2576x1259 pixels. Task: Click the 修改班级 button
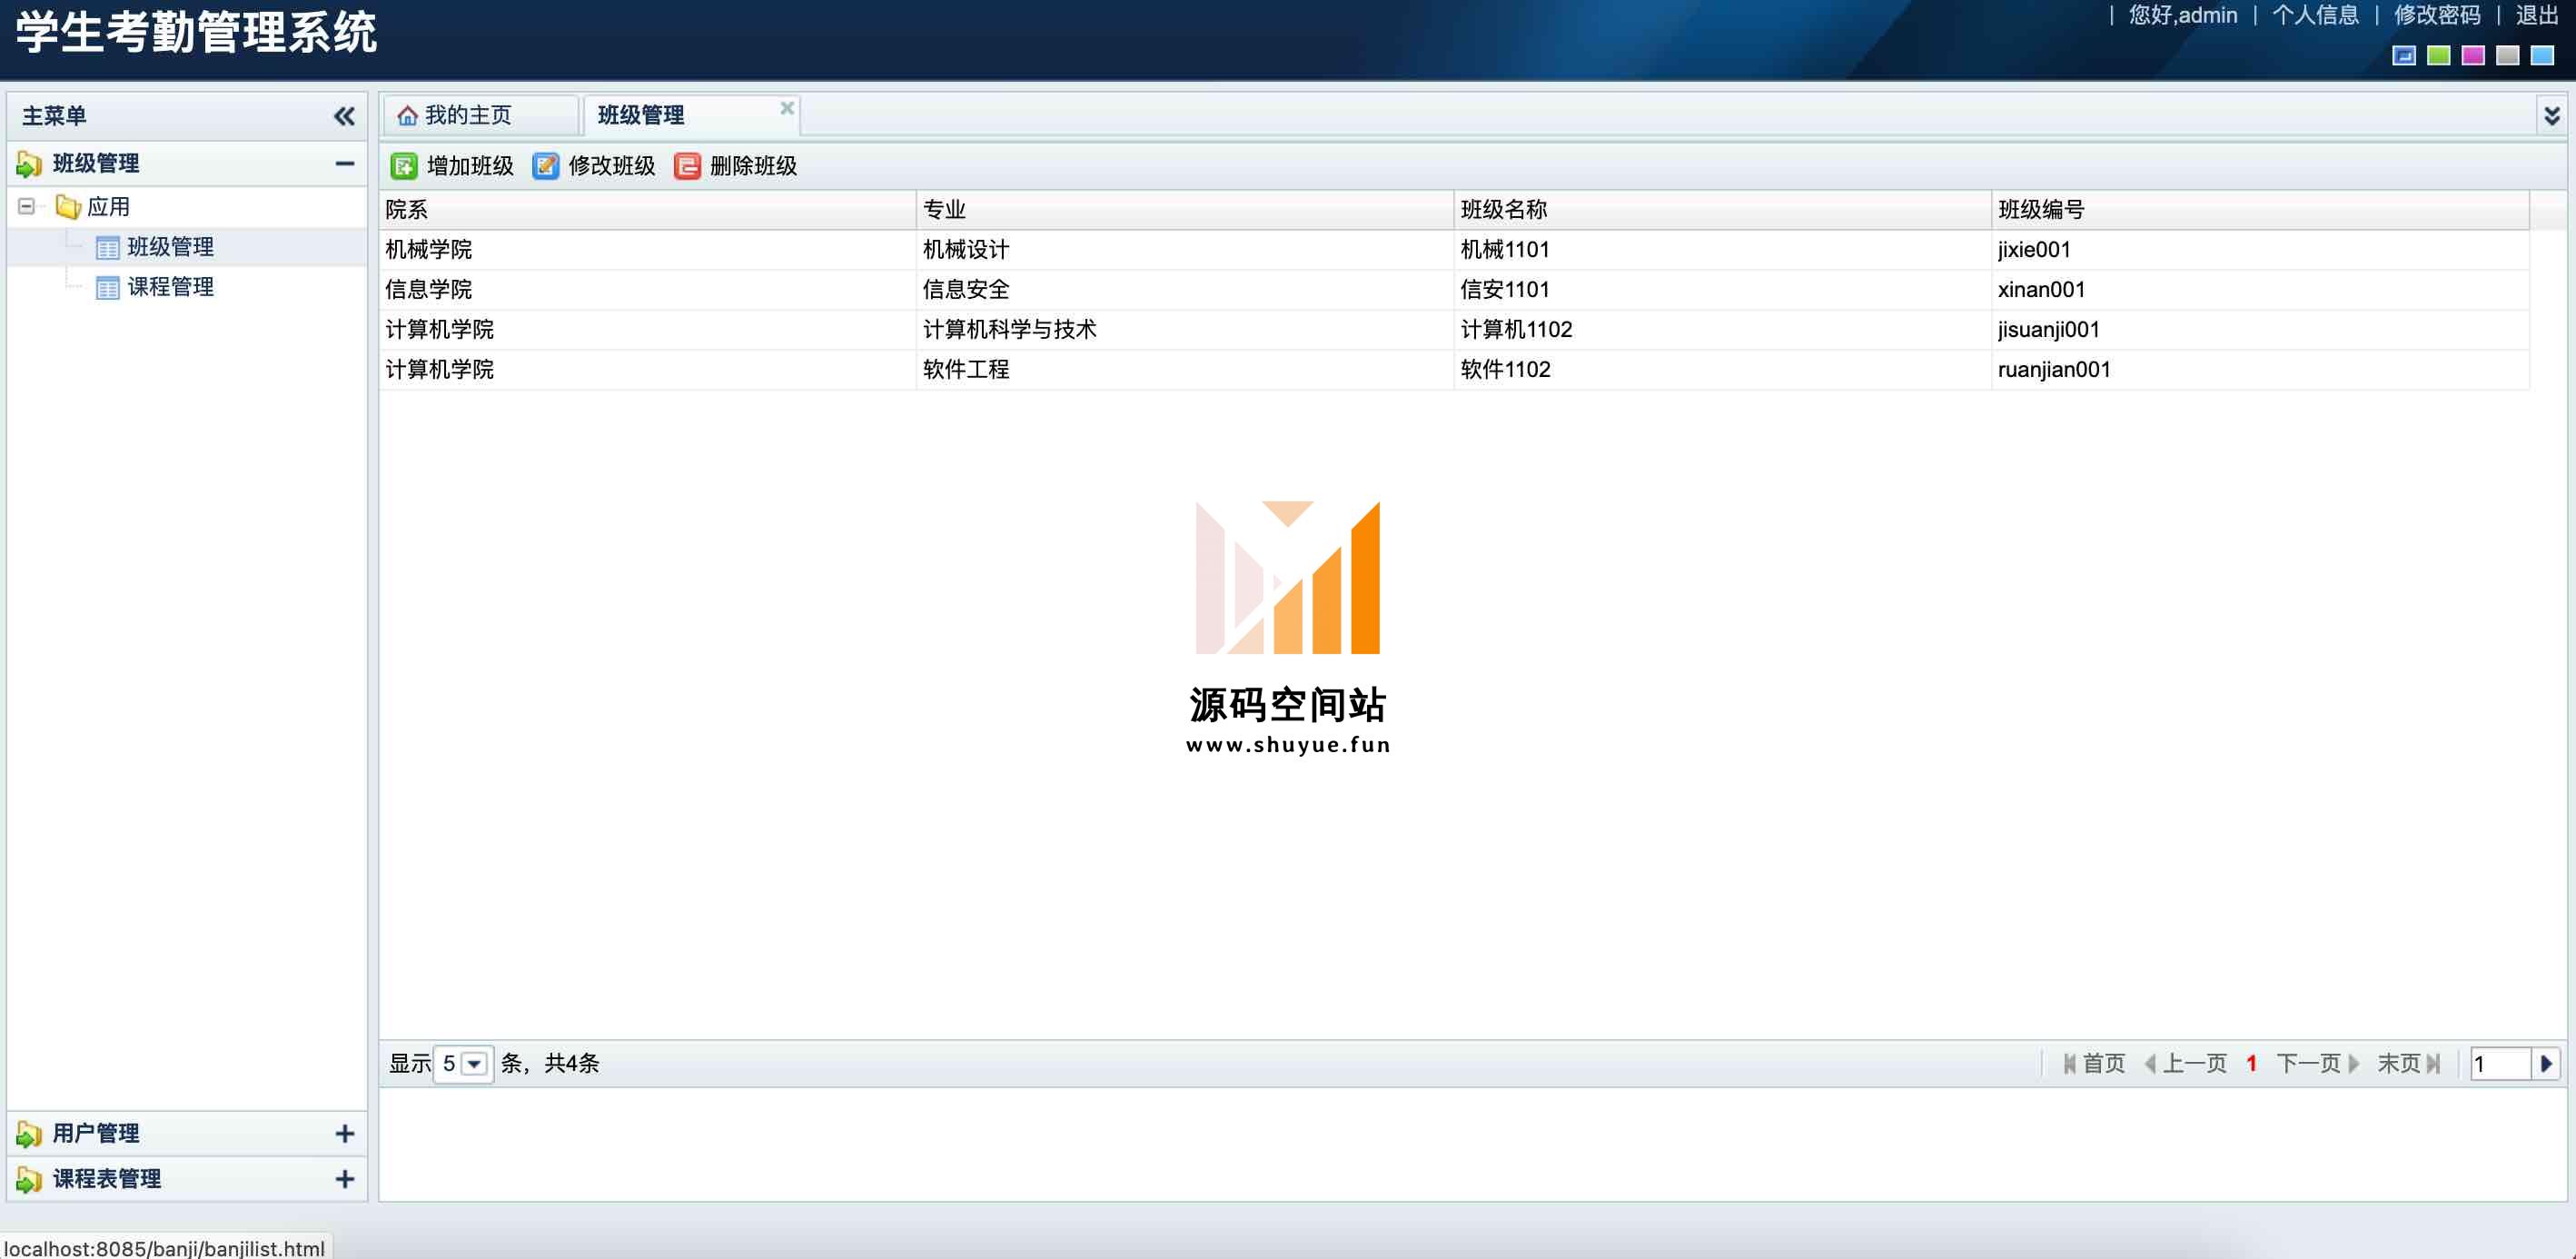[x=595, y=166]
